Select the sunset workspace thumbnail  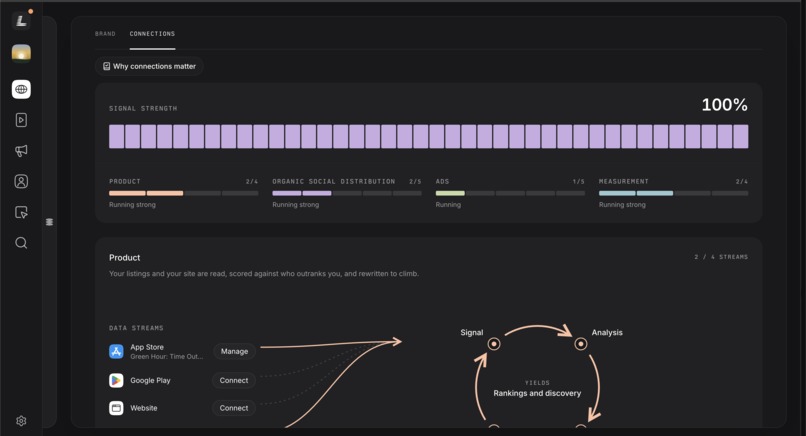pyautogui.click(x=21, y=53)
